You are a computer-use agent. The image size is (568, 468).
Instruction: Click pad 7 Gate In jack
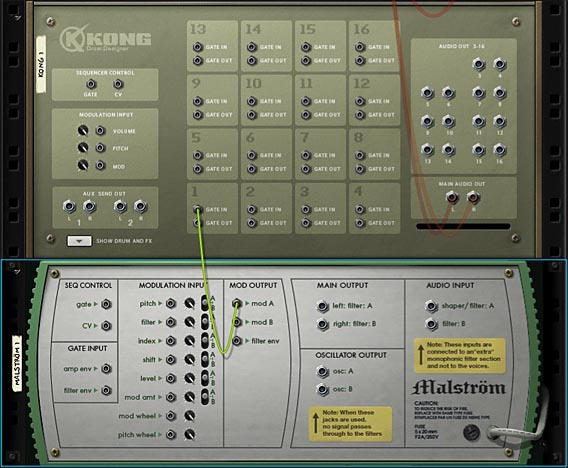(306, 155)
